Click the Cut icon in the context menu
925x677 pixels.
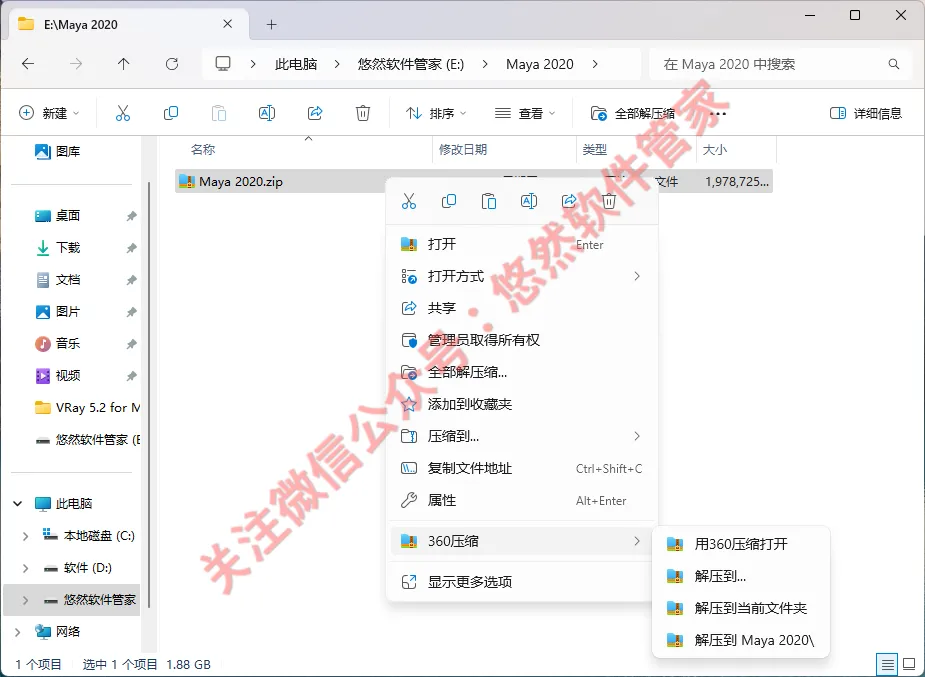409,202
